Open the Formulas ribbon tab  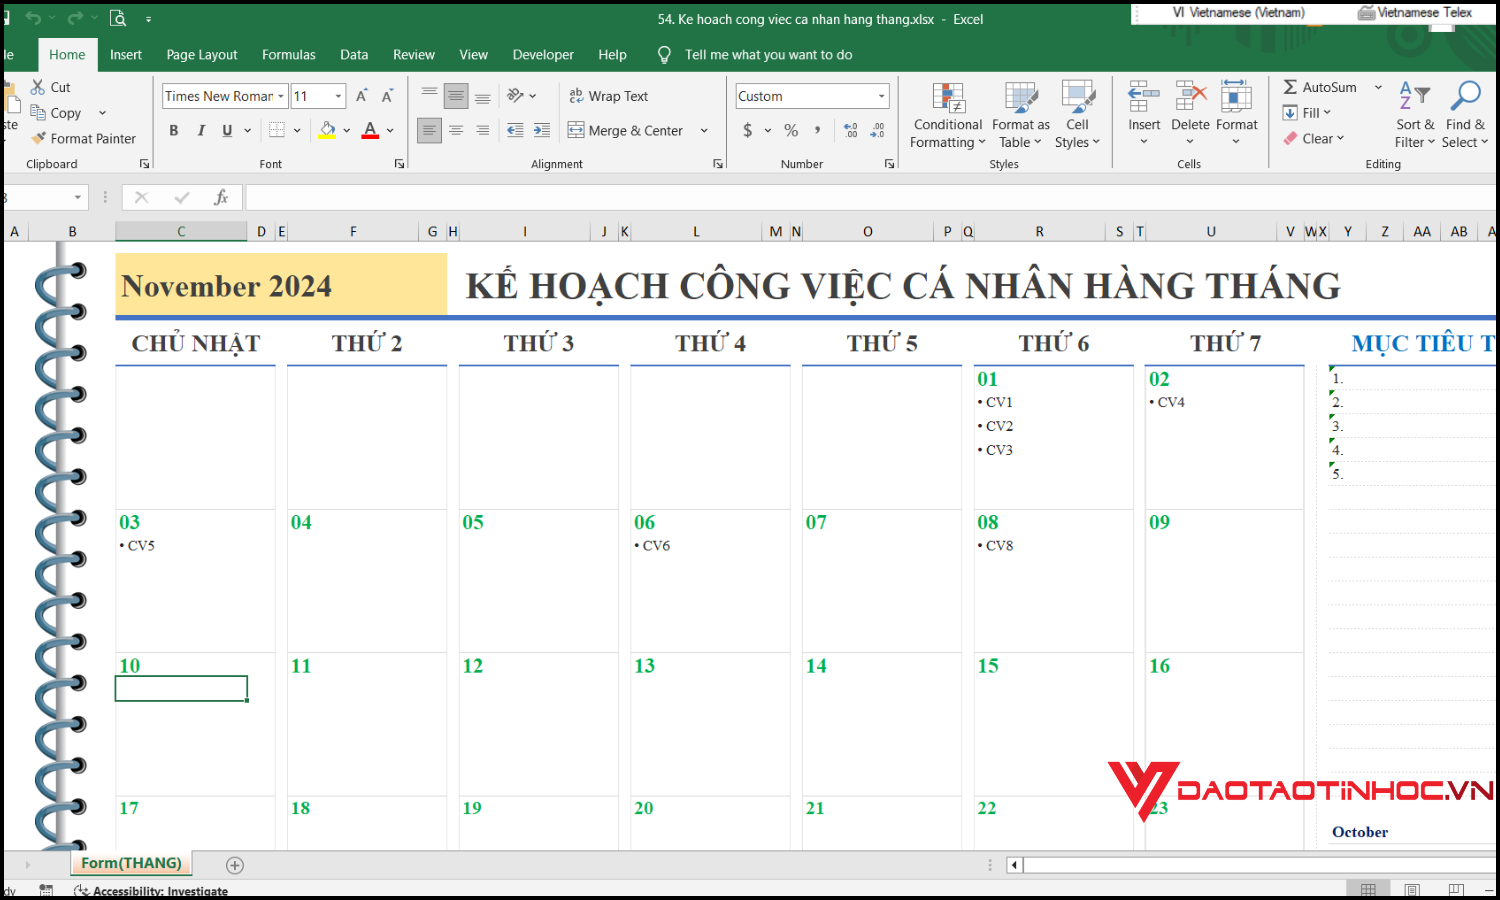288,55
